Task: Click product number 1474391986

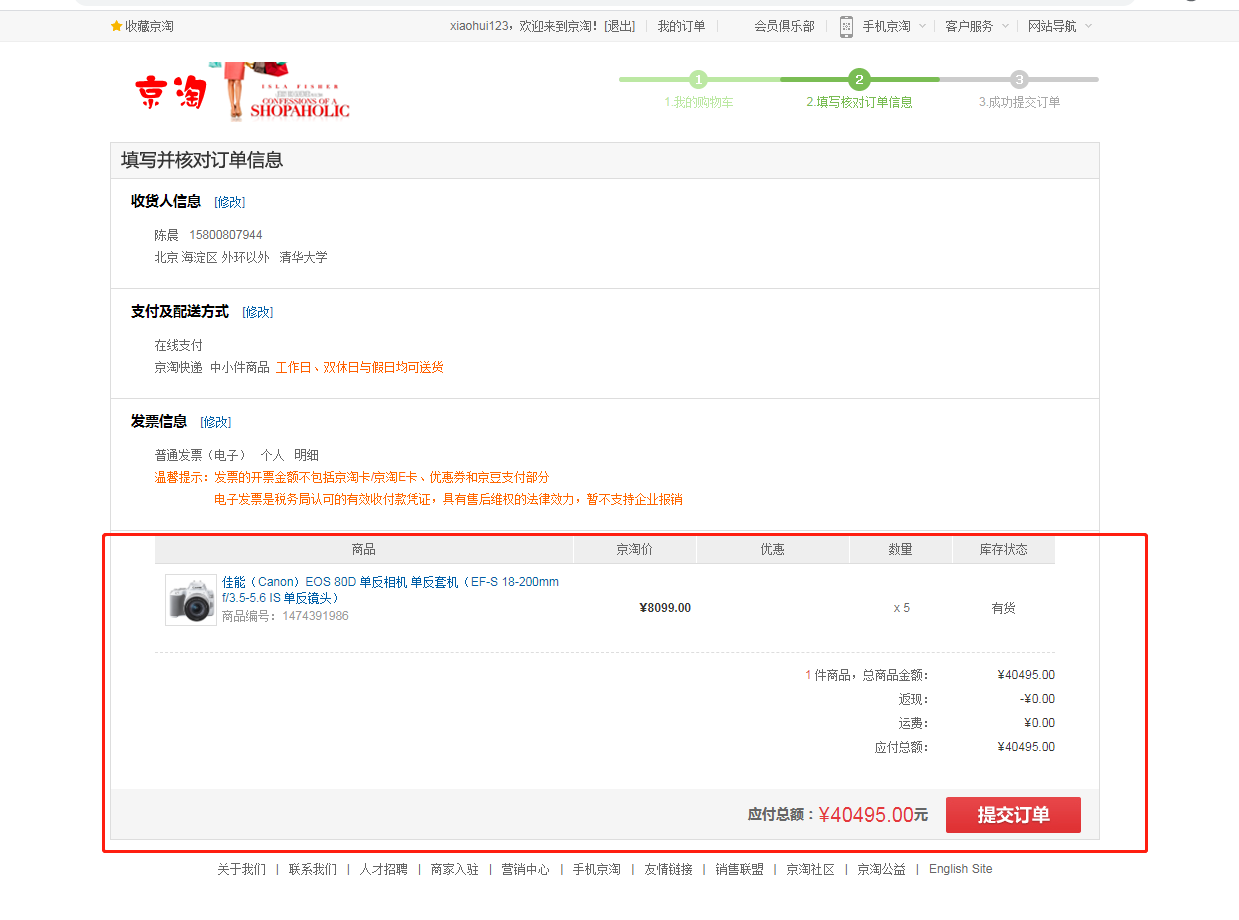Action: pos(315,616)
